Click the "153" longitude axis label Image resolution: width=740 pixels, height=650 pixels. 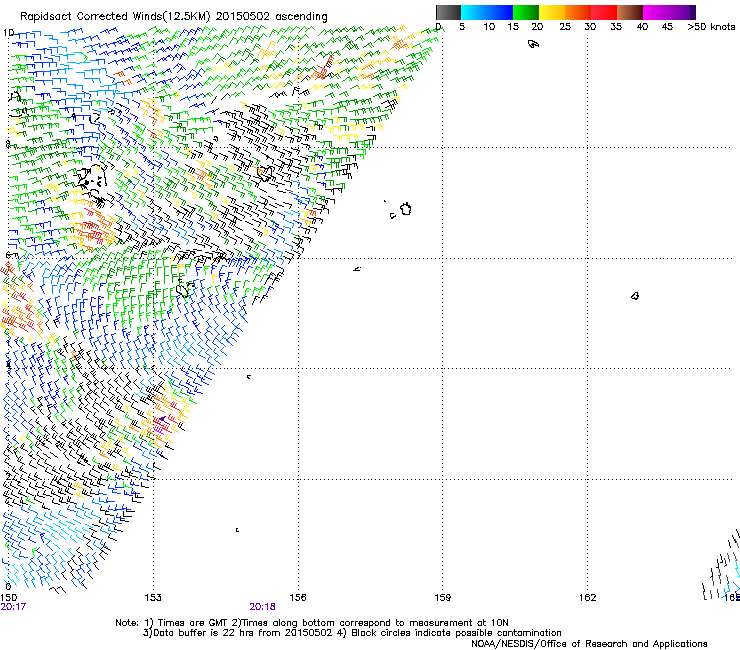pyautogui.click(x=153, y=598)
